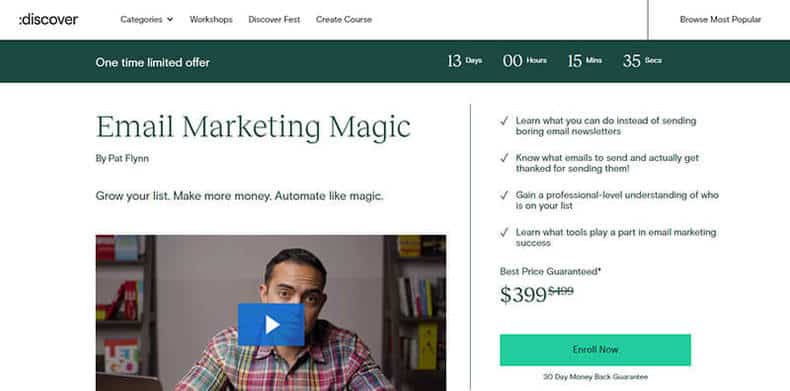Image resolution: width=790 pixels, height=391 pixels.
Task: Click the checkmark beside Learn what tools
Action: point(504,233)
